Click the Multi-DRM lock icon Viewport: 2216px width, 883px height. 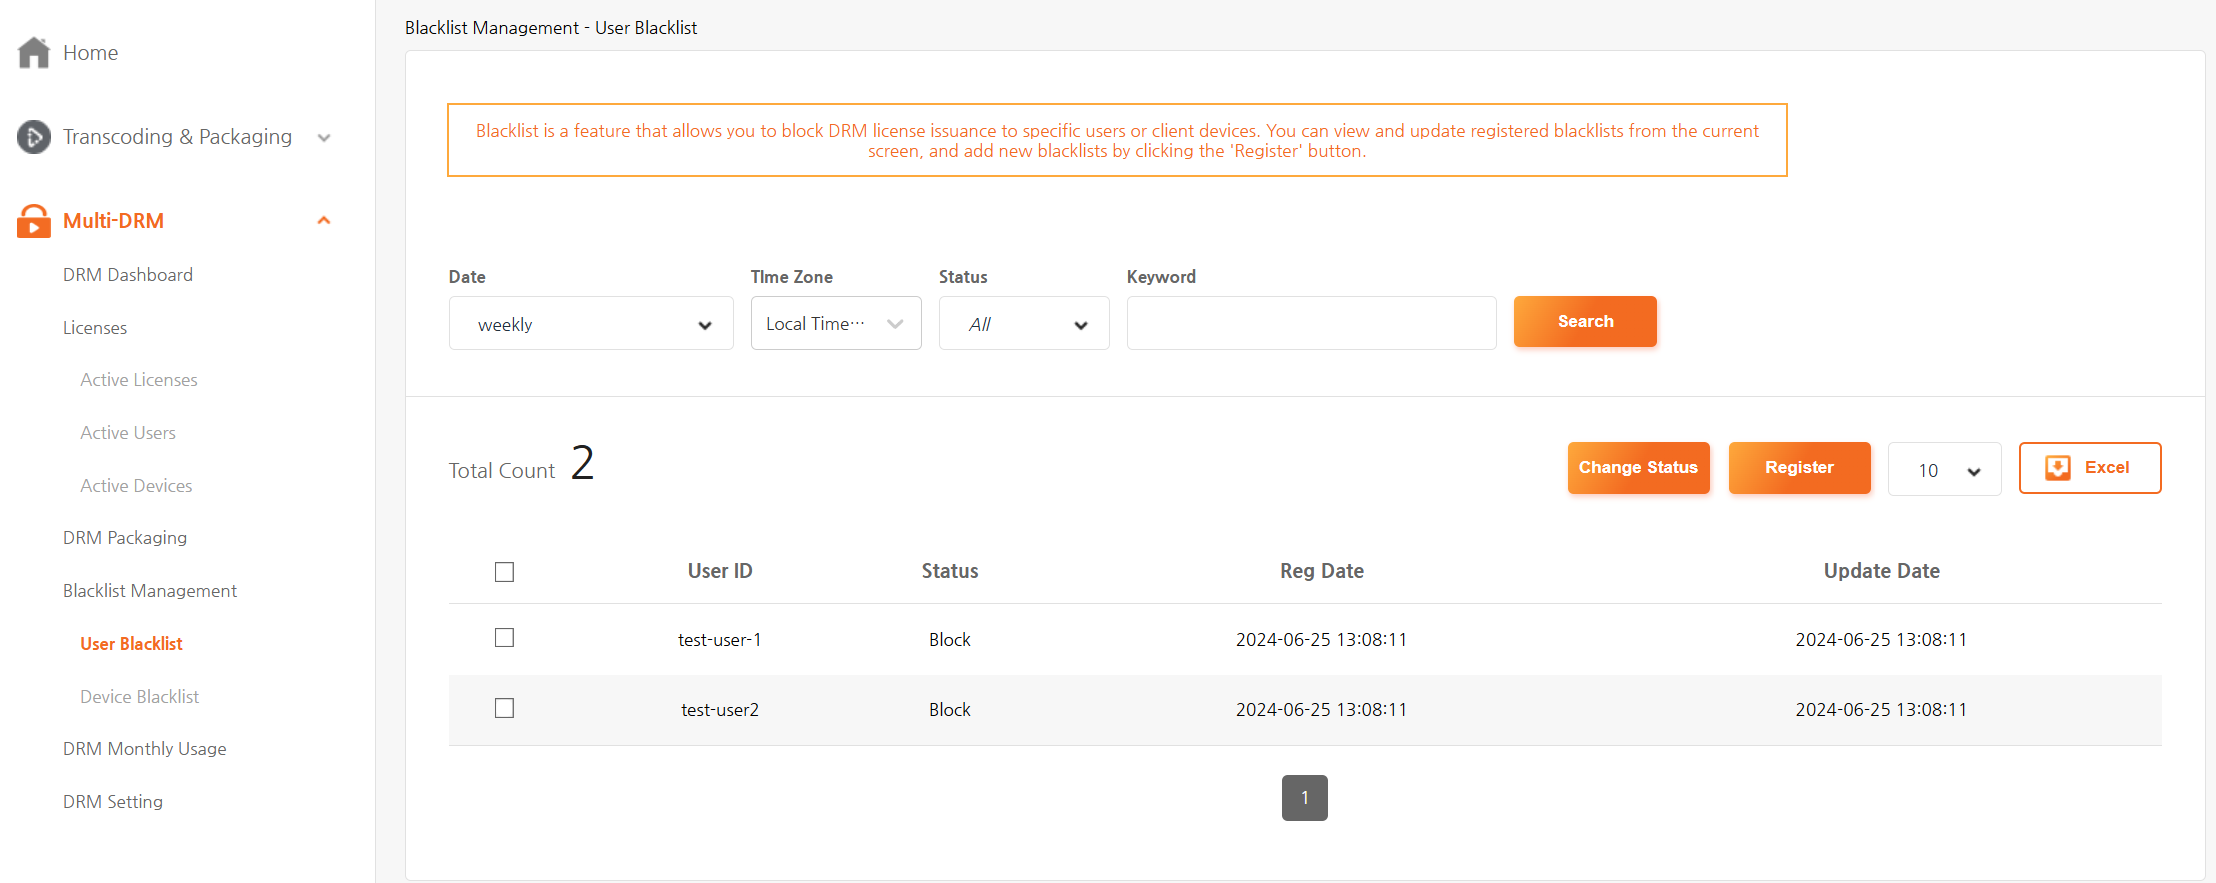tap(34, 221)
